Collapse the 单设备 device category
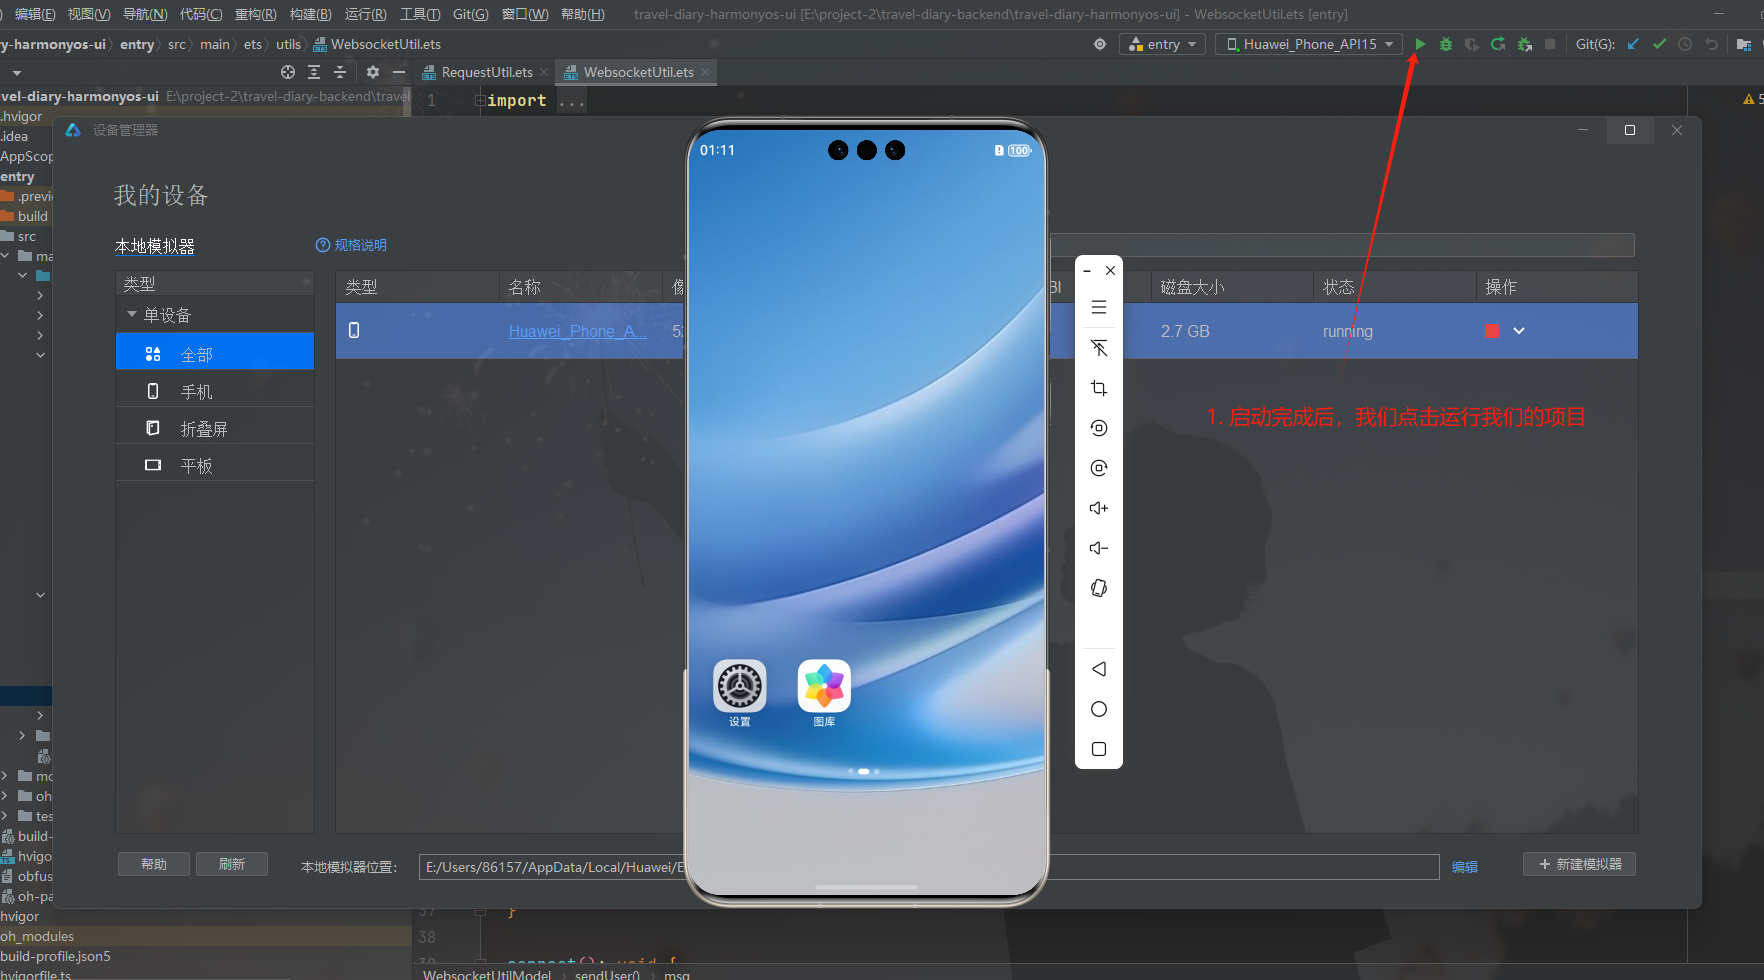The image size is (1764, 980). point(132,315)
